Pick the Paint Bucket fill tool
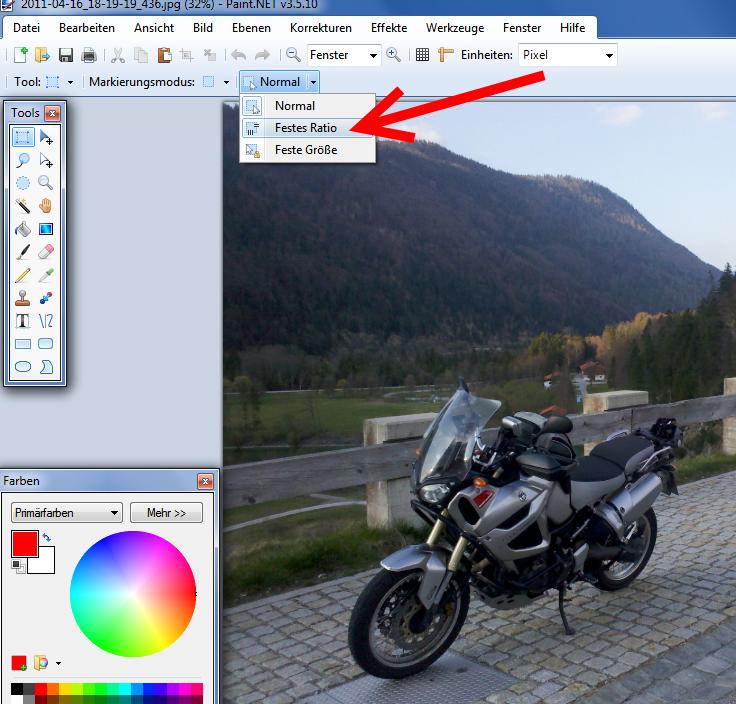Image resolution: width=736 pixels, height=704 pixels. (x=23, y=229)
